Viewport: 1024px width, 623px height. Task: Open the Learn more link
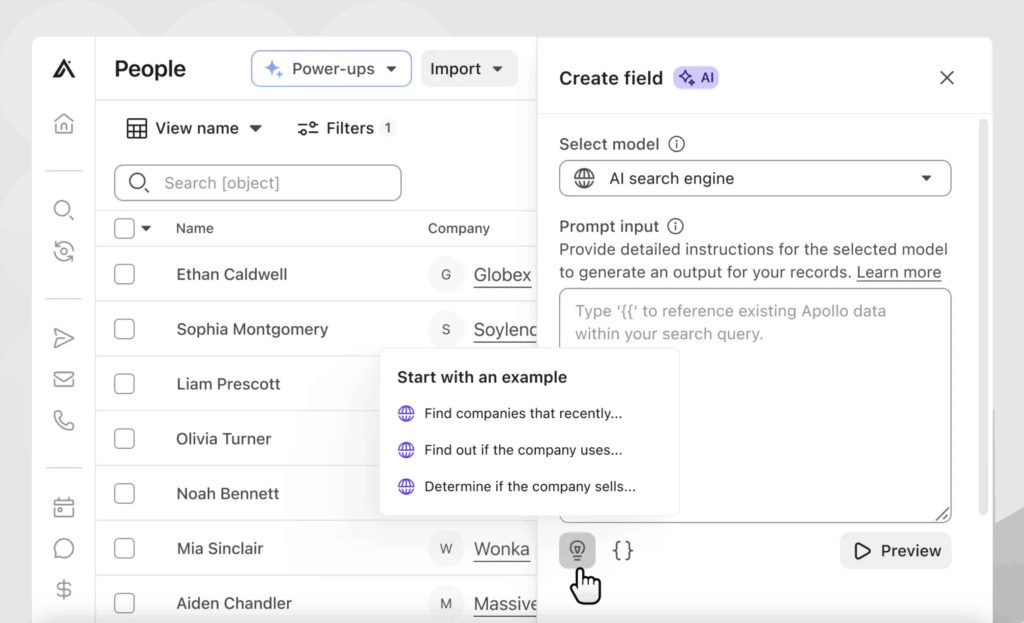(x=898, y=272)
